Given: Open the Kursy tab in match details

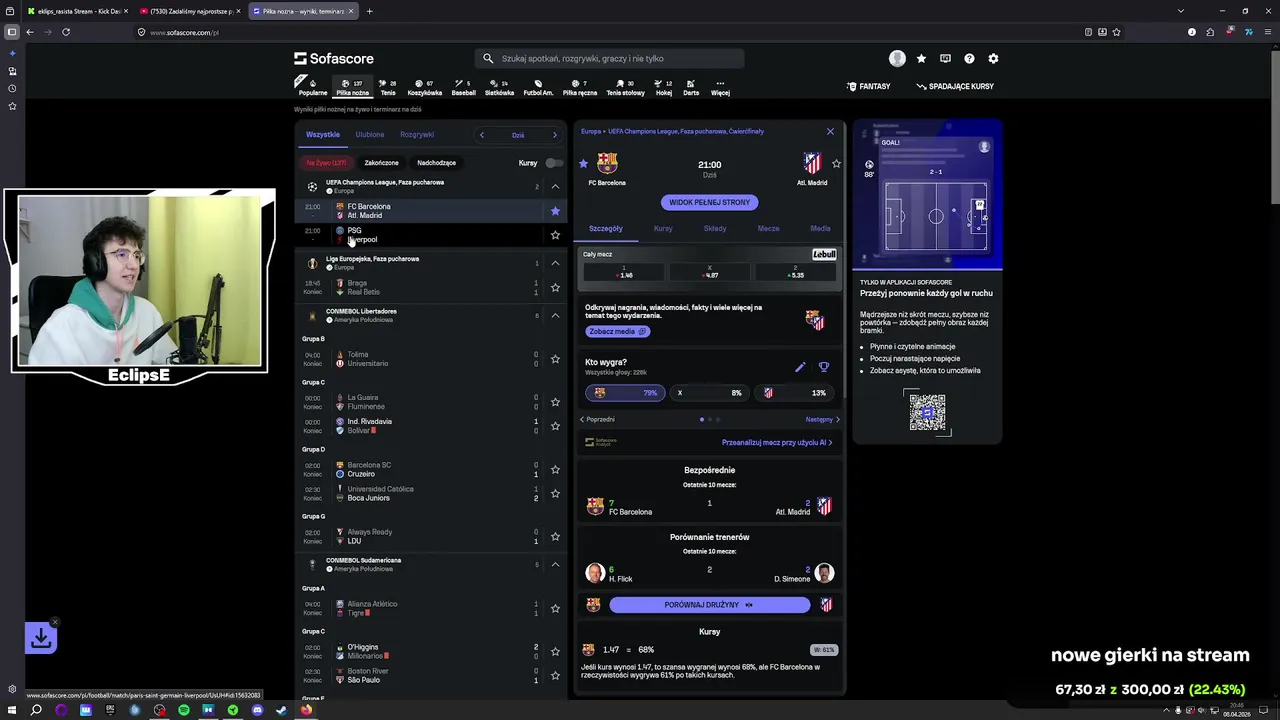Looking at the screenshot, I should (x=663, y=229).
